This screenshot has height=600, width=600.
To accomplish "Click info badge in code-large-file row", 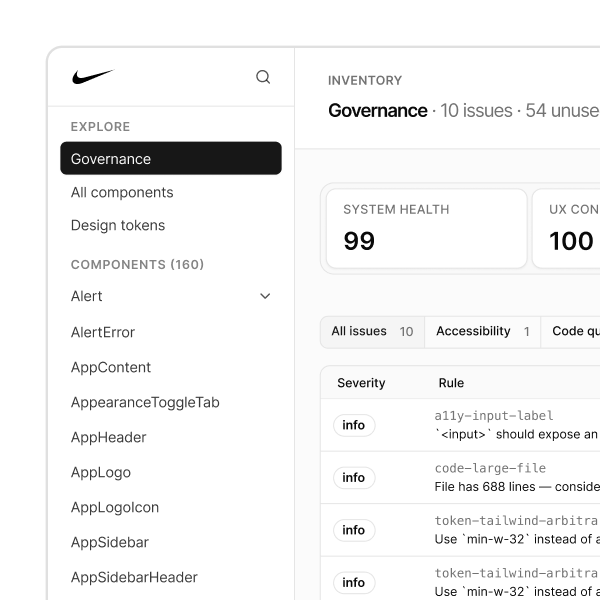I will click(x=354, y=478).
